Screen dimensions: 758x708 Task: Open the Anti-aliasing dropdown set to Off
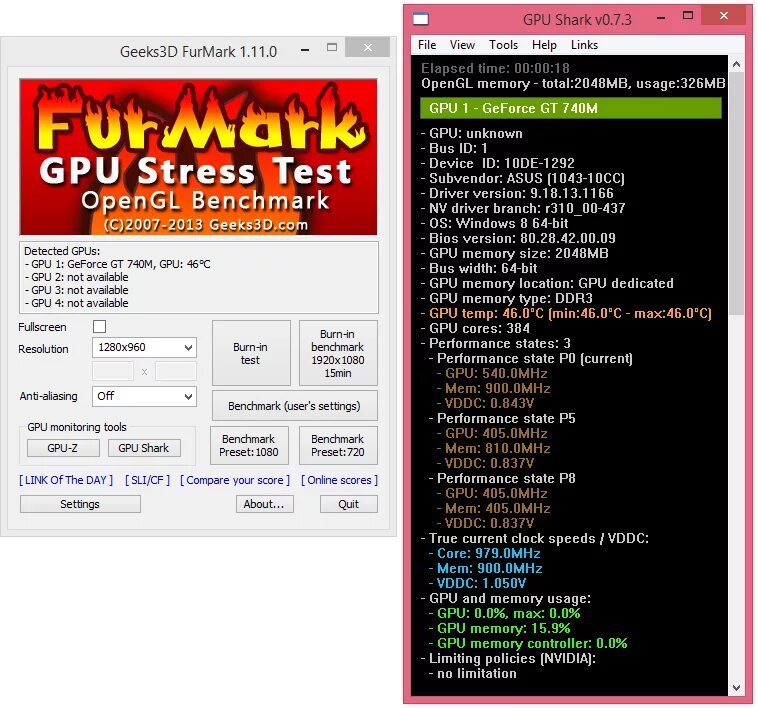click(144, 396)
